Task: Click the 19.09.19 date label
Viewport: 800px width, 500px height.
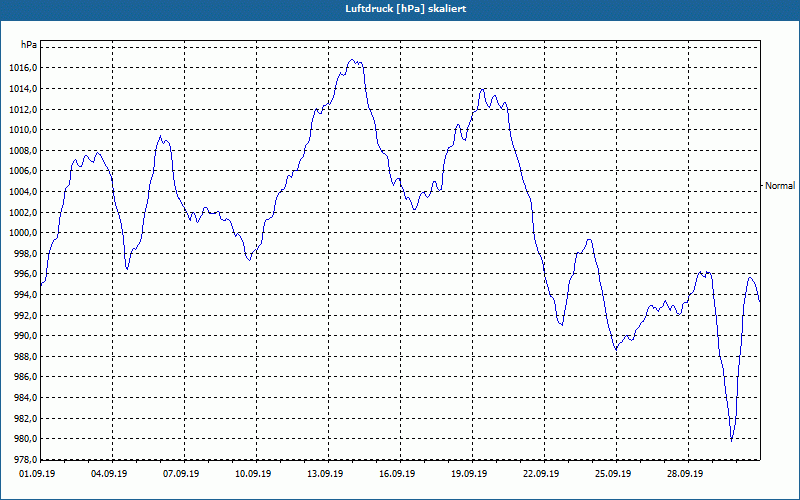Action: pos(469,473)
